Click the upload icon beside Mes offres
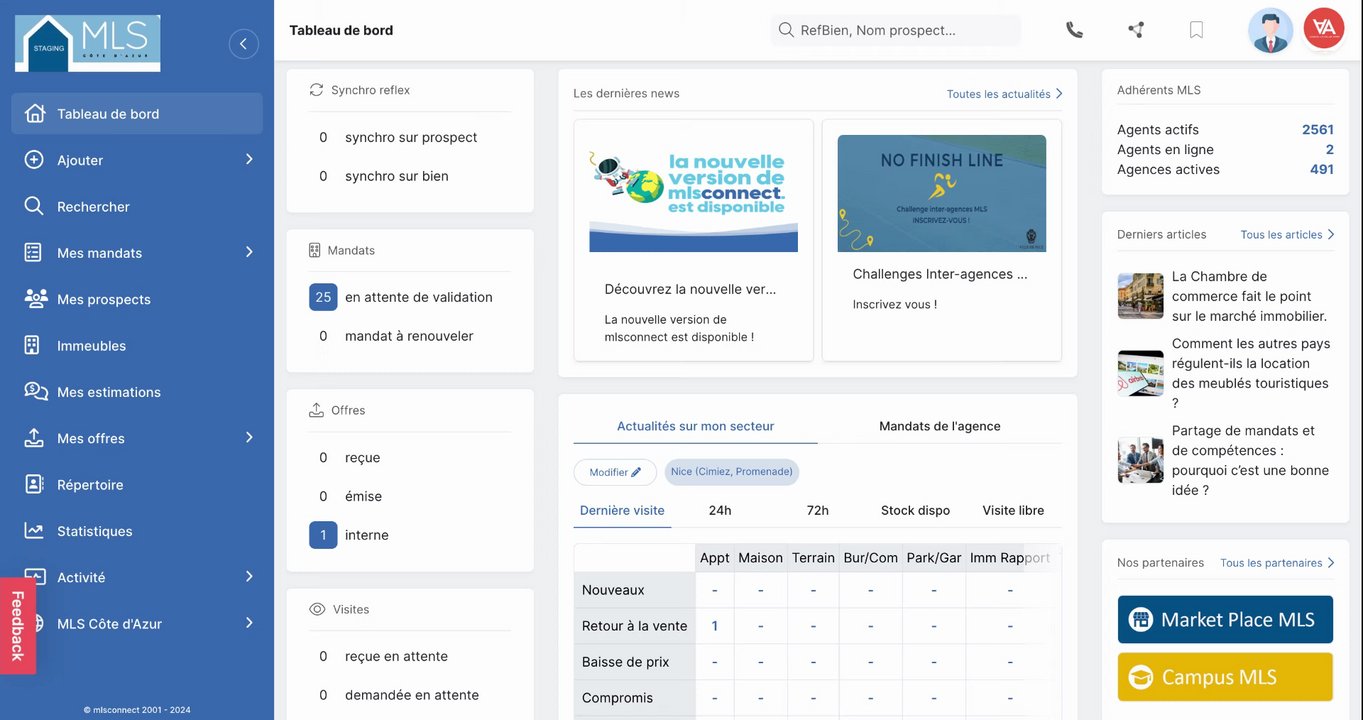1363x720 pixels. click(x=34, y=438)
